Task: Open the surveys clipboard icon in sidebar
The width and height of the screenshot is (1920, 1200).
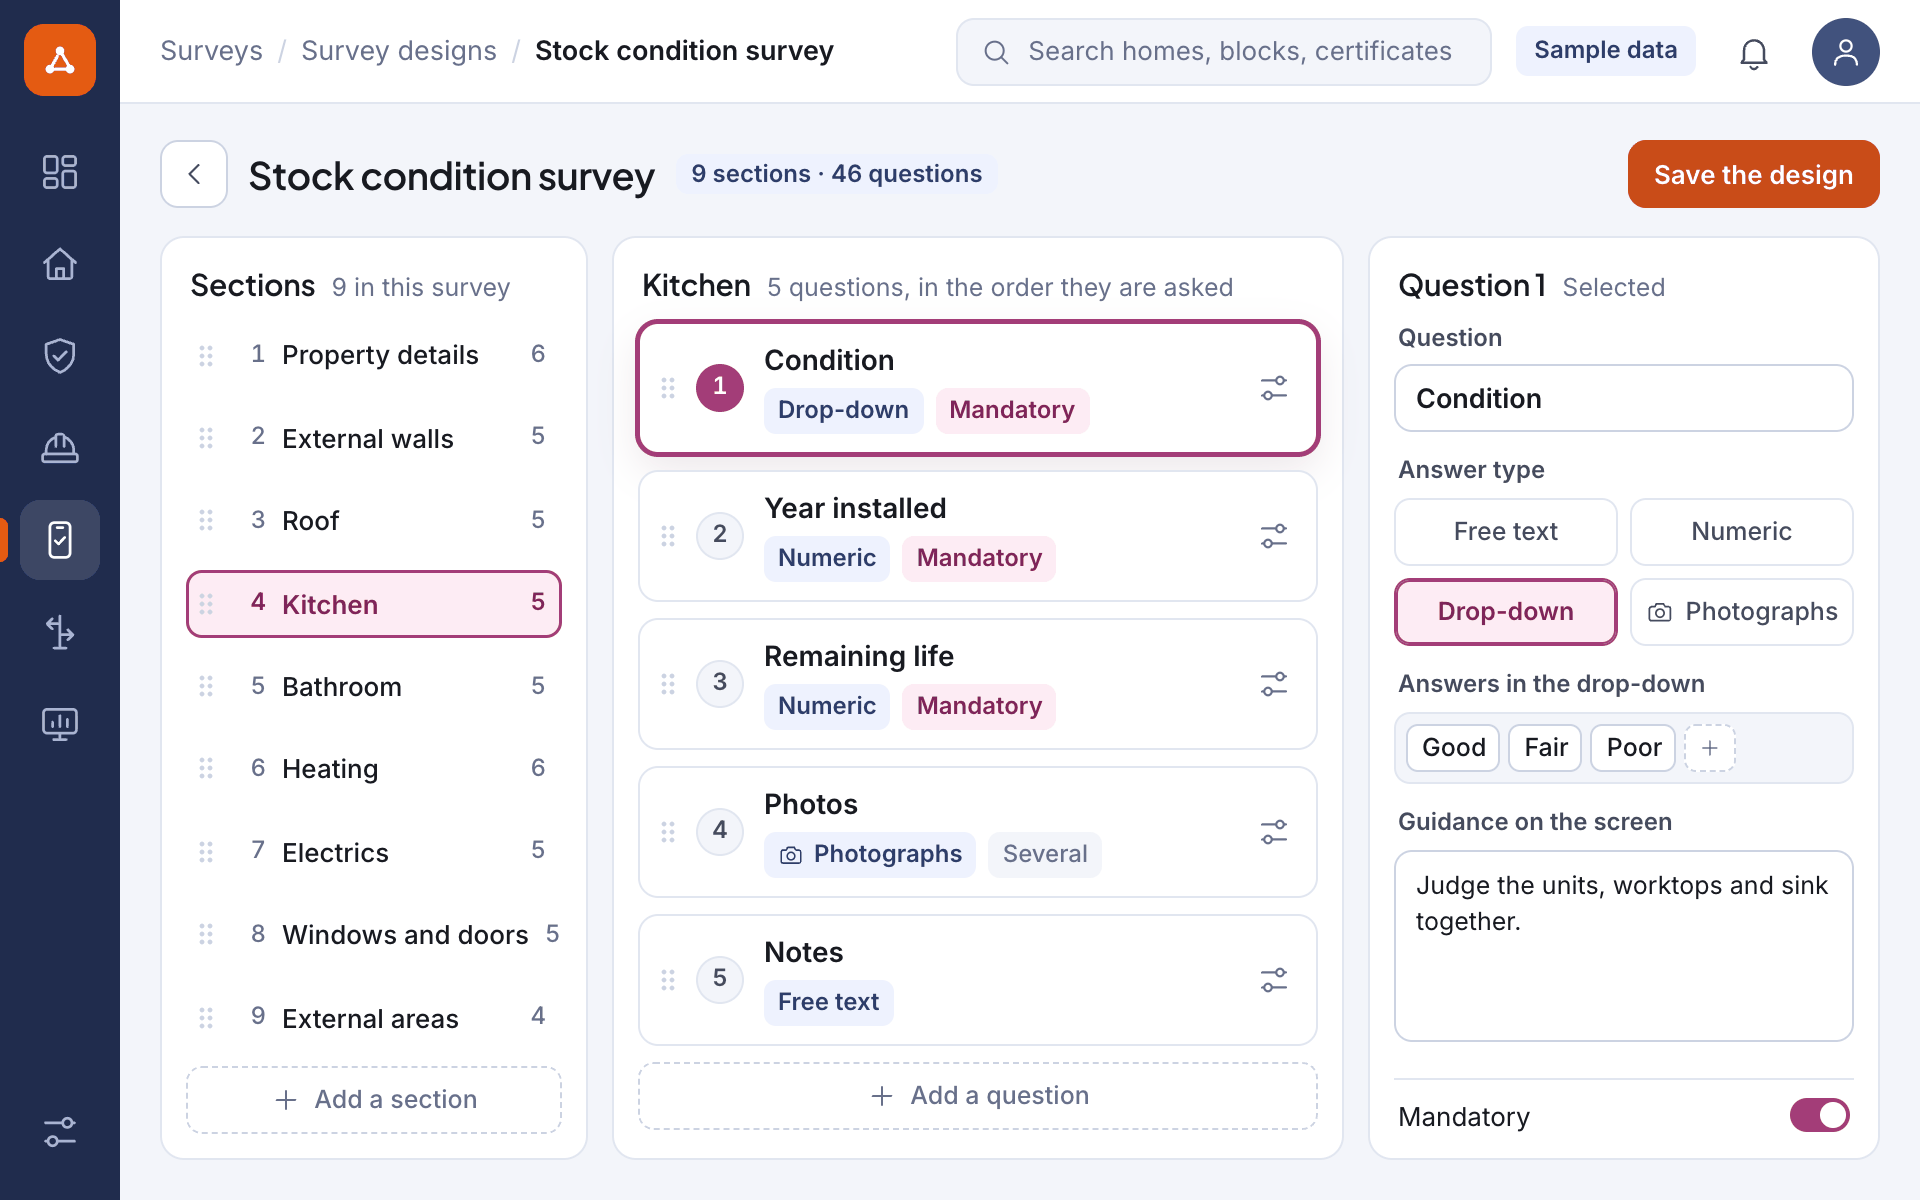Action: click(60, 540)
